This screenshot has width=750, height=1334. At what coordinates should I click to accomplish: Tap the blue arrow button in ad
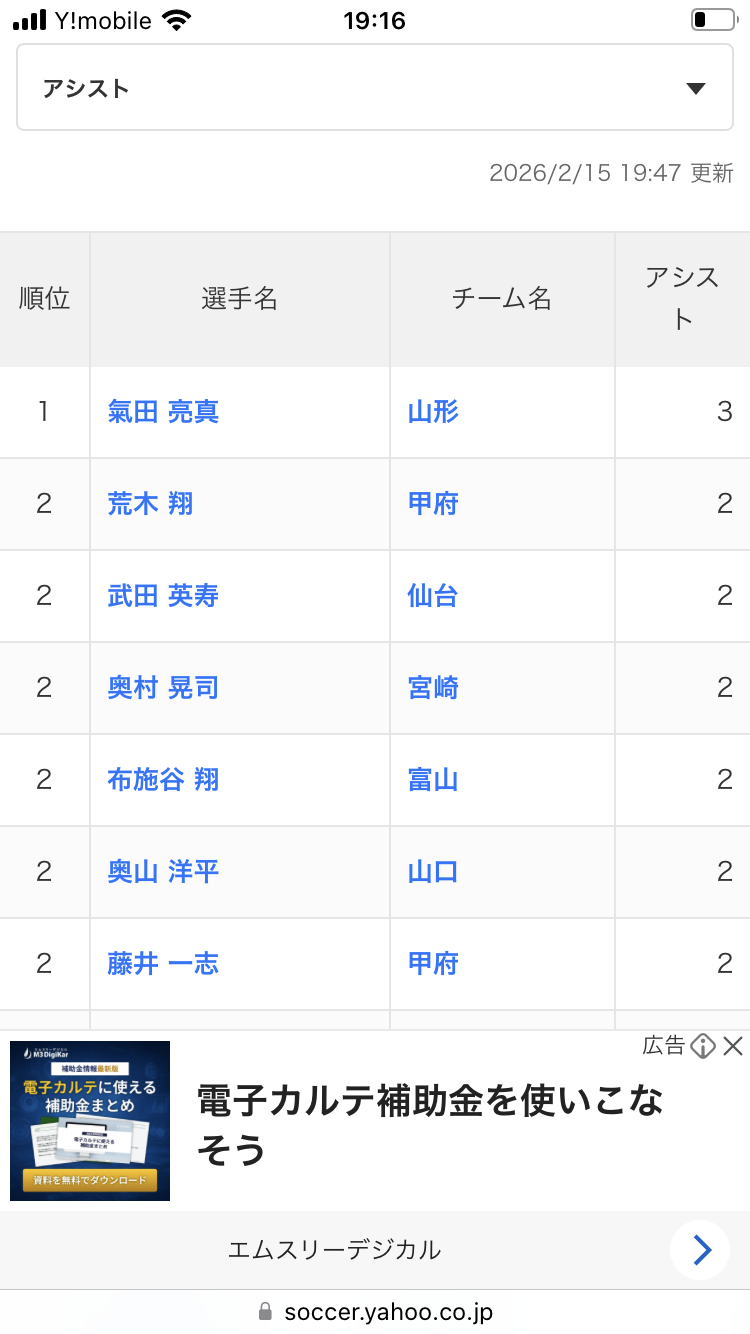[701, 1250]
